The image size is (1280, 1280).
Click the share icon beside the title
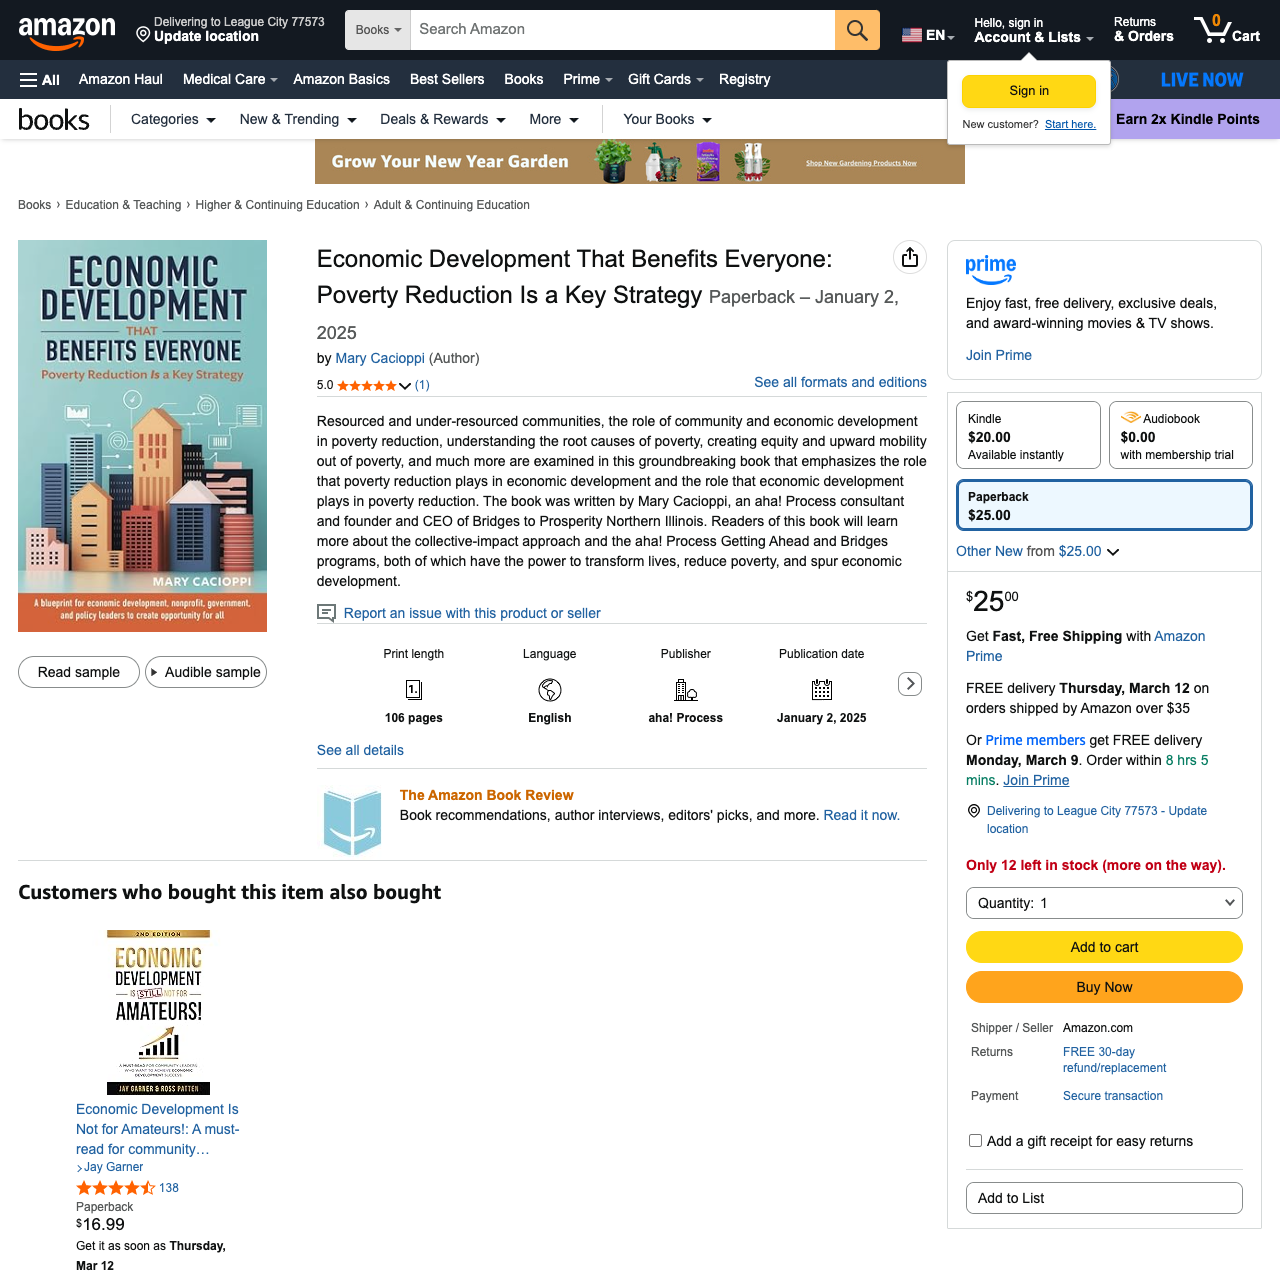click(x=909, y=258)
